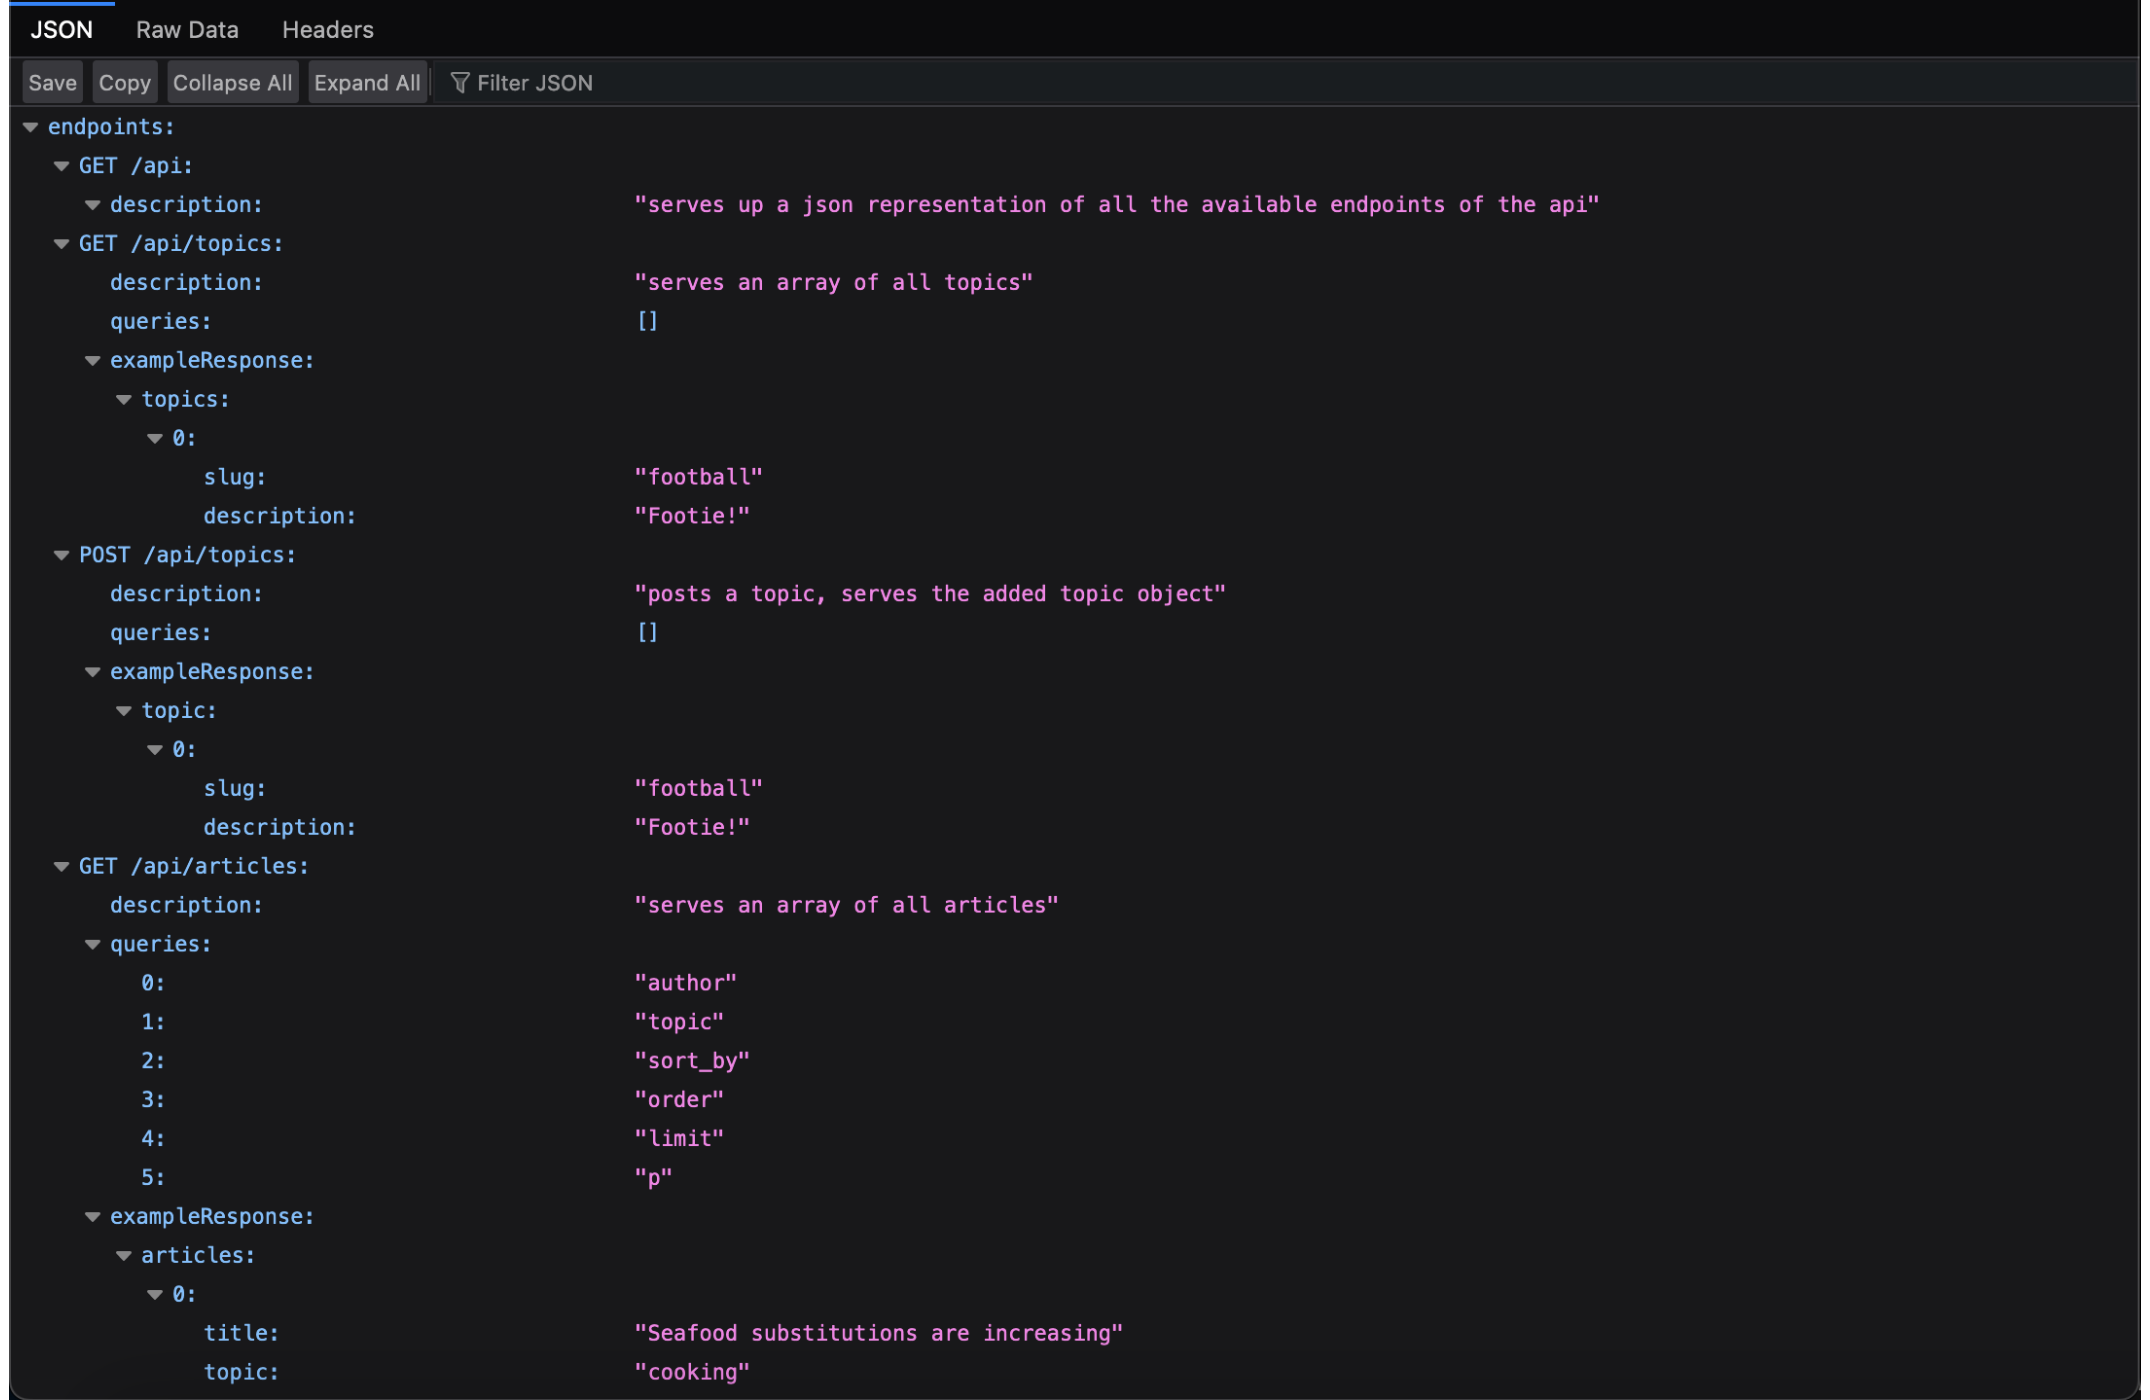
Task: Collapse exampleResponse under GET /api/articles
Action: tap(93, 1217)
